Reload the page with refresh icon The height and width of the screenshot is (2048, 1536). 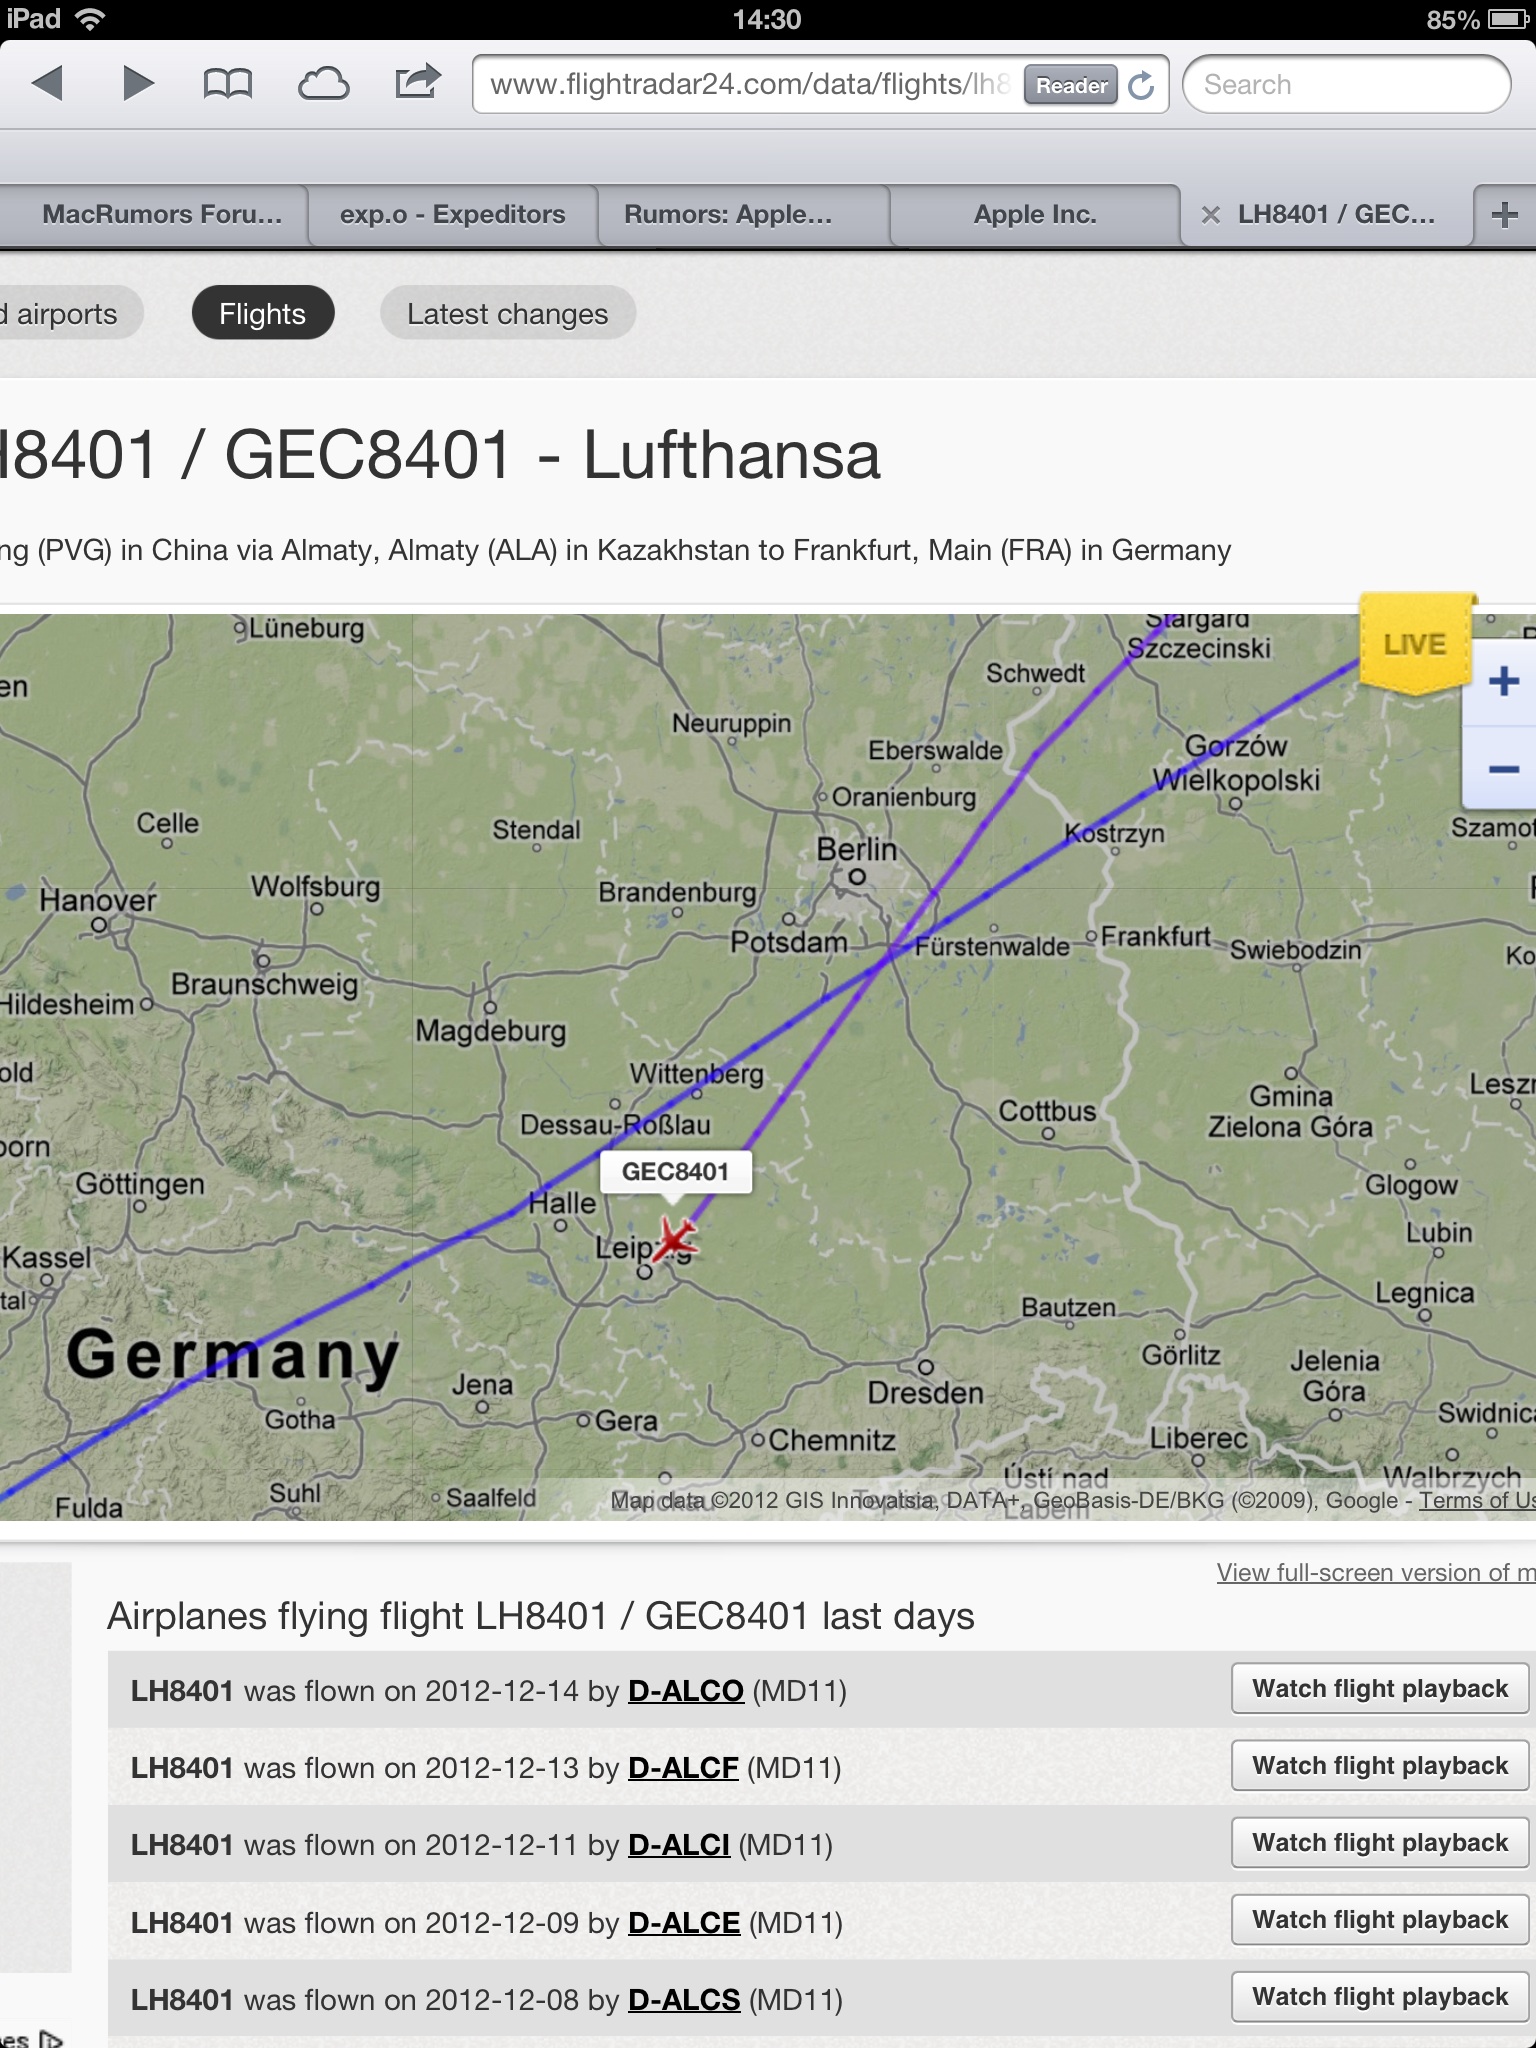[x=1141, y=85]
